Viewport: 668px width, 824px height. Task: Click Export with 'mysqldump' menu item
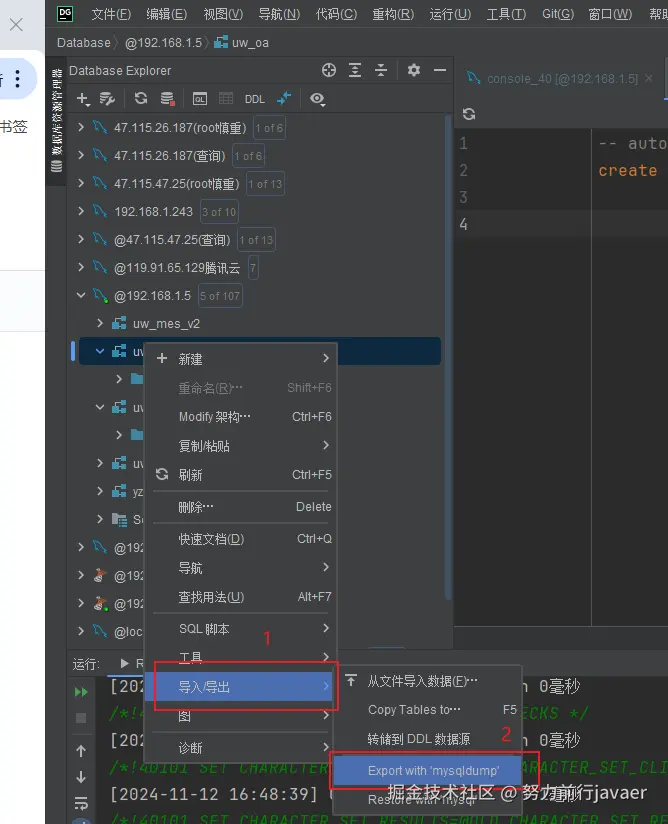coord(428,770)
